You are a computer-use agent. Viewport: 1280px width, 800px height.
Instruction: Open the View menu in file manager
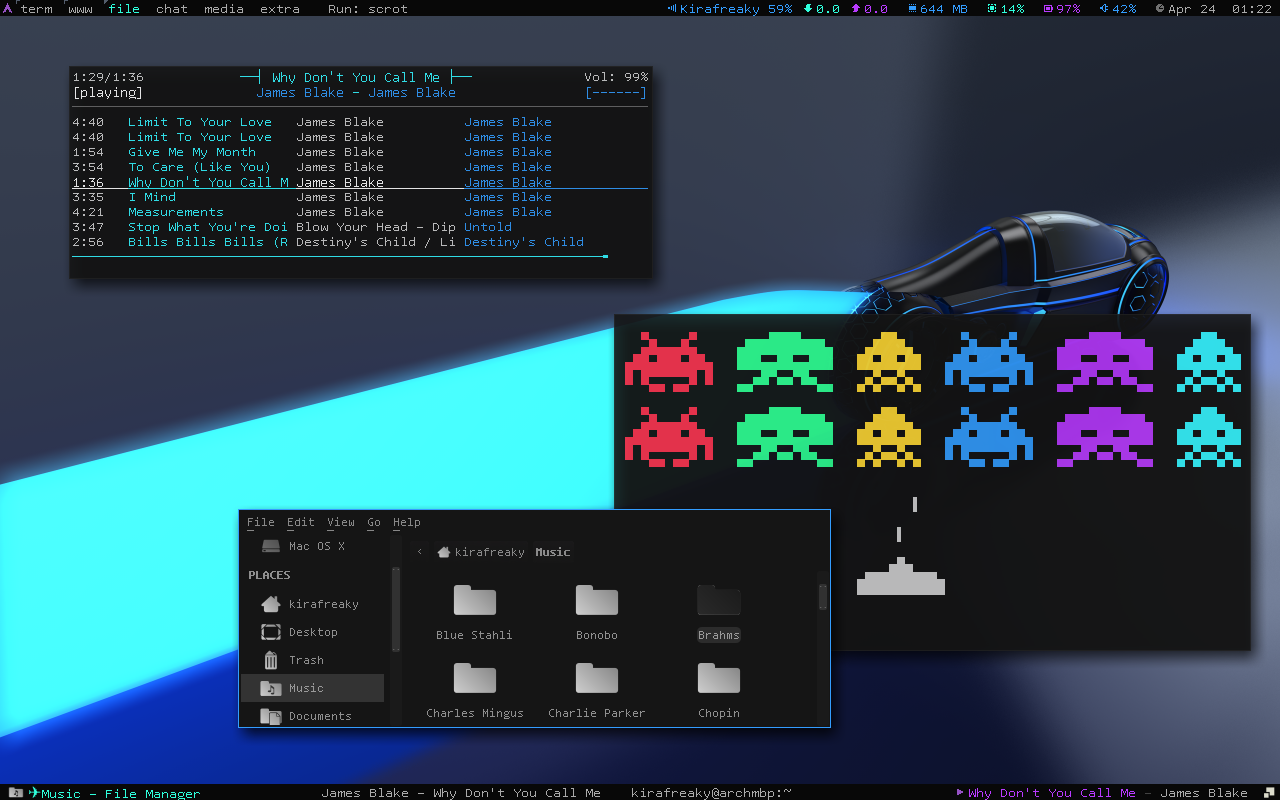(x=340, y=522)
